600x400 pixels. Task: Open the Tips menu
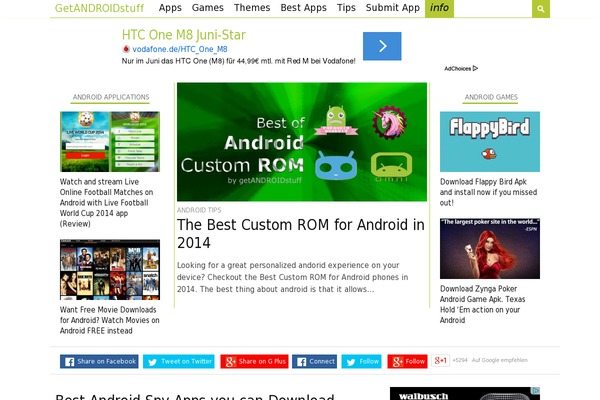[346, 8]
